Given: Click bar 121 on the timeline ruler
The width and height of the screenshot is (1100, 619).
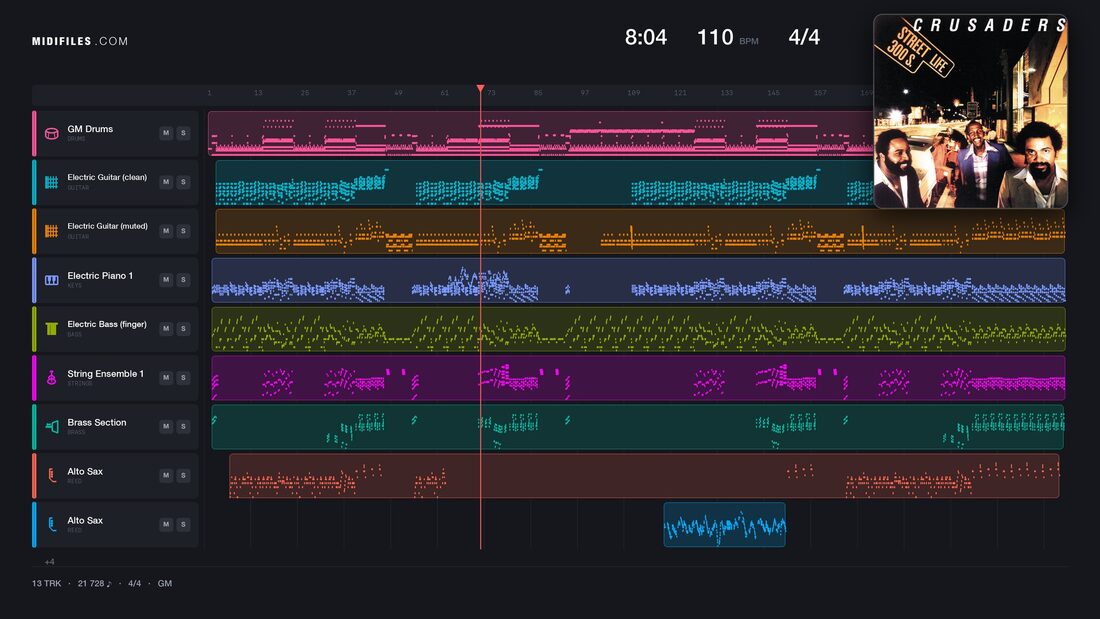Looking at the screenshot, I should (680, 93).
